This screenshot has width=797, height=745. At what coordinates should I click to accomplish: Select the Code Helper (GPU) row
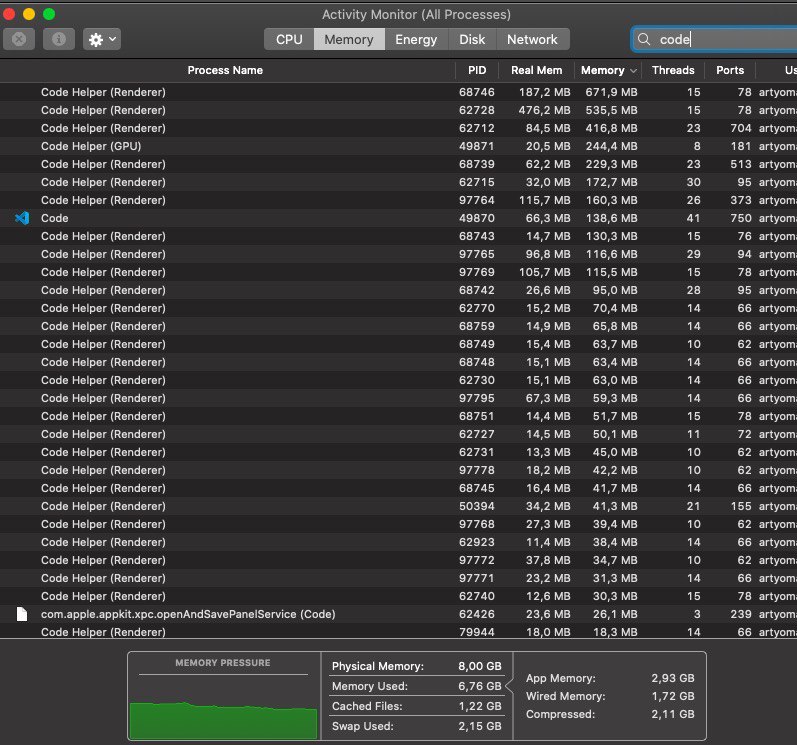pos(398,146)
